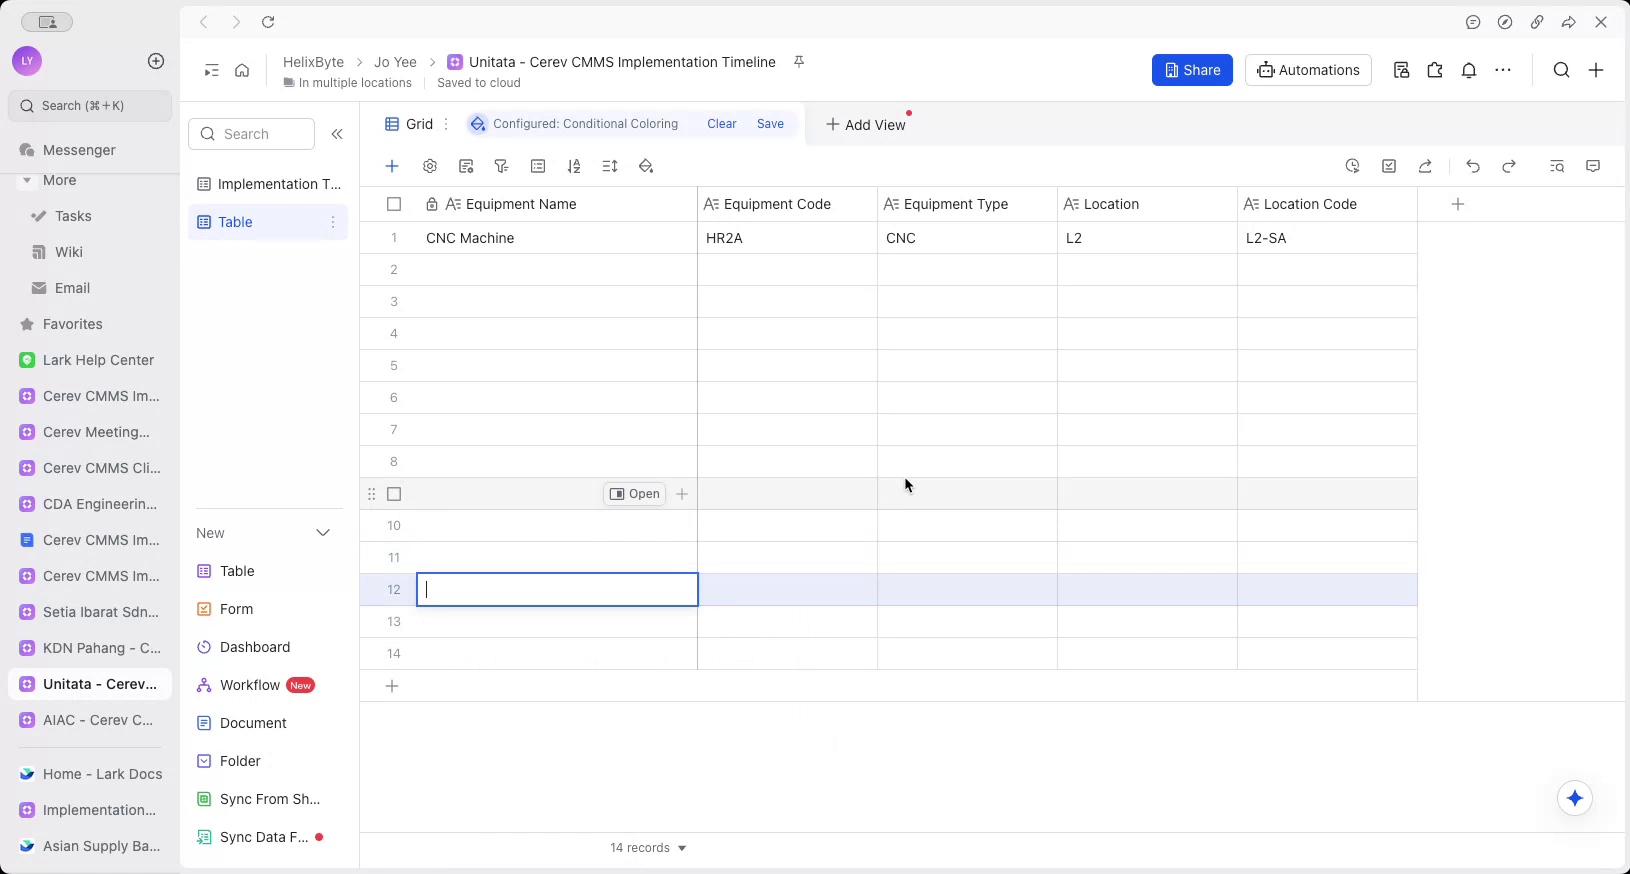
Task: Click the HR2A cell
Action: click(x=788, y=238)
